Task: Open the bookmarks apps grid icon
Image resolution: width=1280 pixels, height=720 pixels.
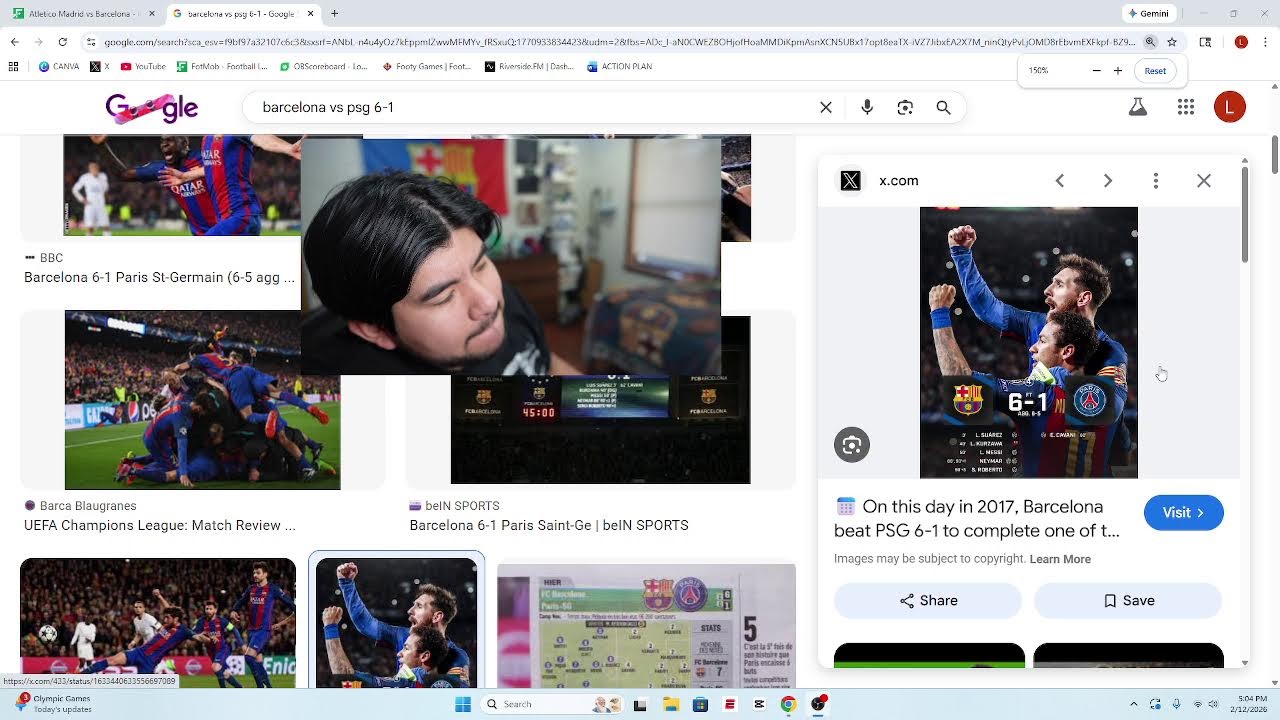Action: tap(14, 67)
